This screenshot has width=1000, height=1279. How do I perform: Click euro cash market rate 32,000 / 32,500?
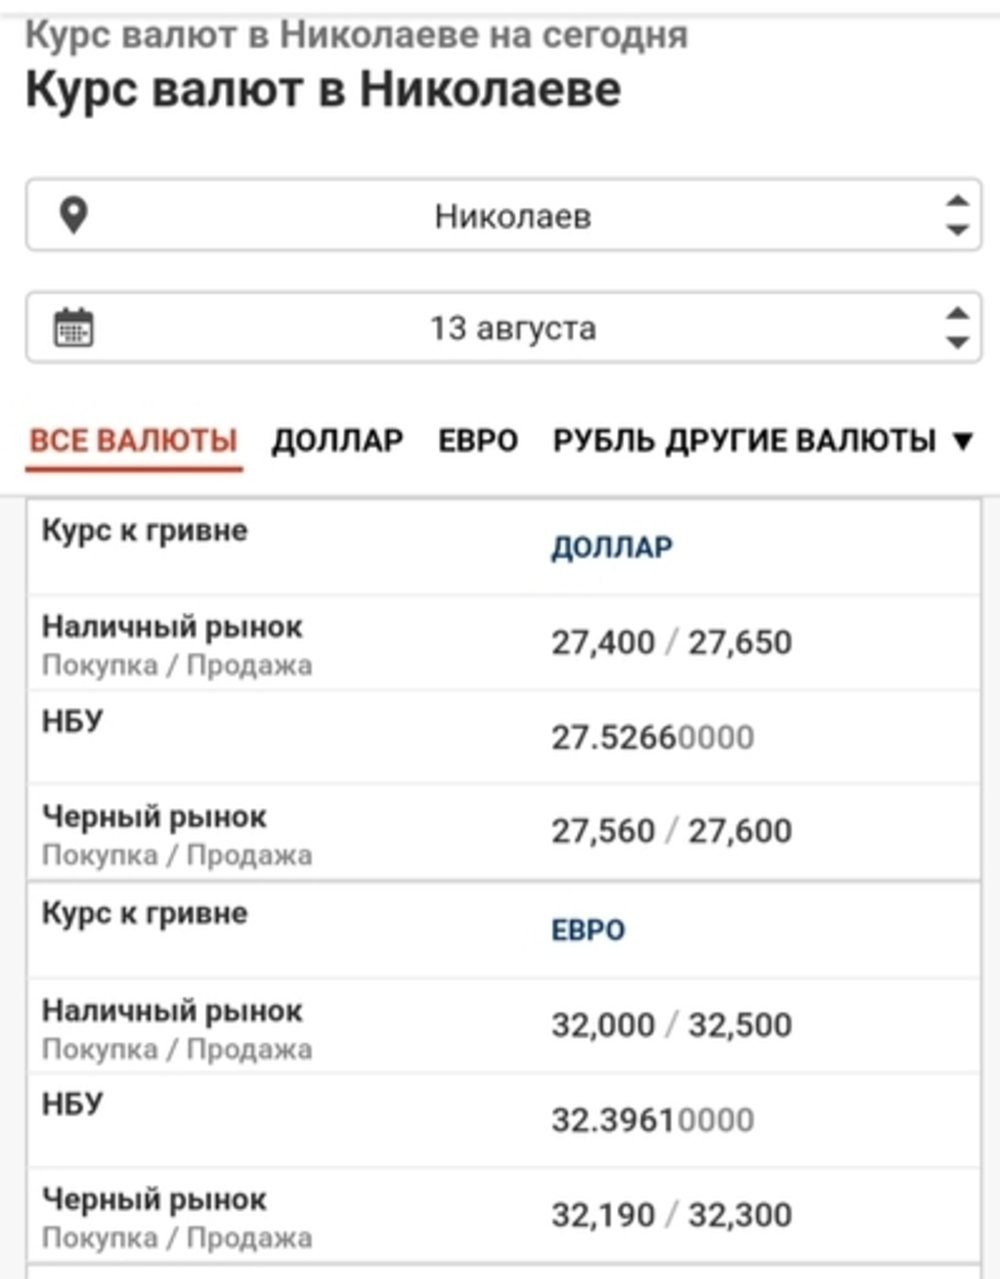pyautogui.click(x=672, y=1025)
